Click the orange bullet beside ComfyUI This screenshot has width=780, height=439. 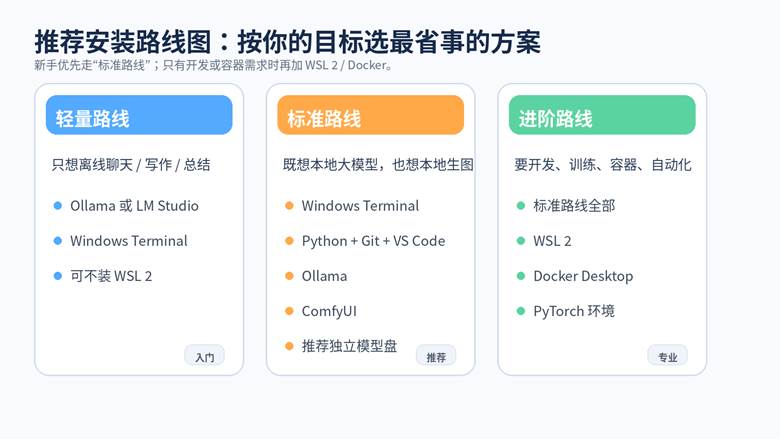click(289, 311)
